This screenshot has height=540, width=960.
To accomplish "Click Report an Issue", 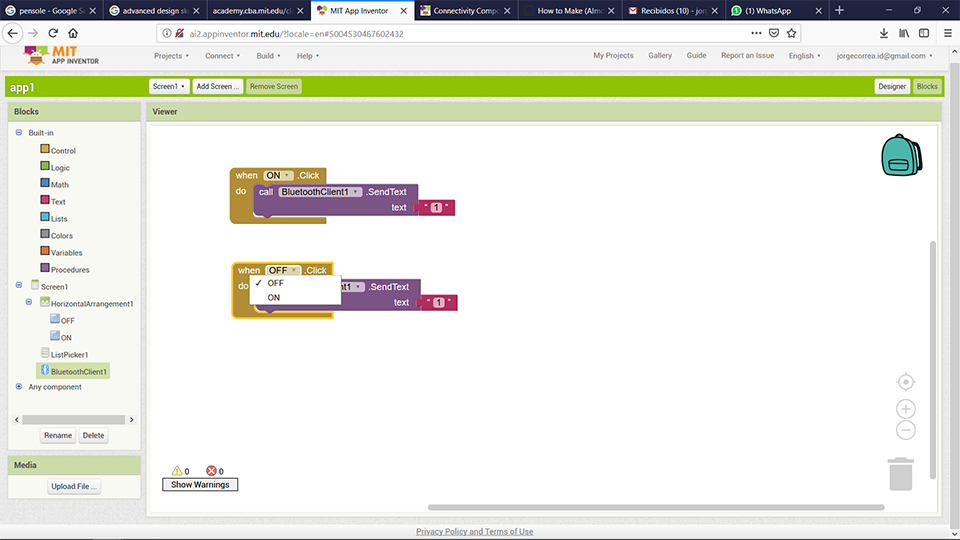I will click(x=747, y=55).
